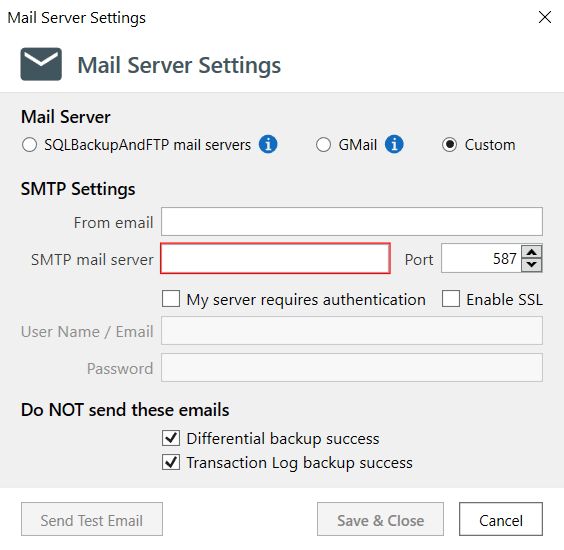Select SQLBackupAndFTP mail servers radio button
The width and height of the screenshot is (564, 550).
tap(29, 145)
